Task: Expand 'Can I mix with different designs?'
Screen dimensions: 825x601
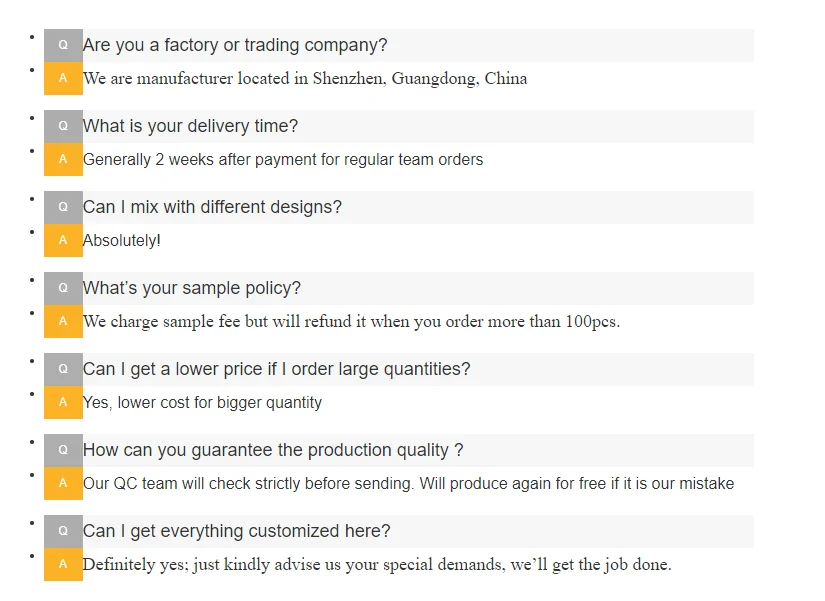Action: 212,208
